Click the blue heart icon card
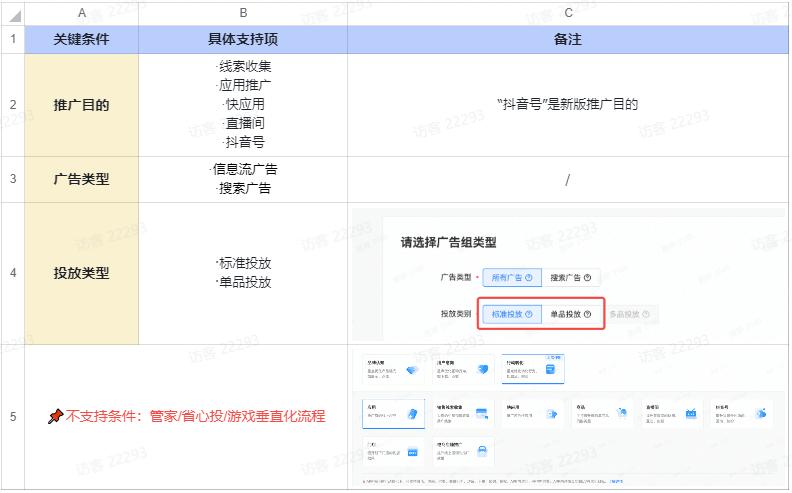 click(463, 369)
